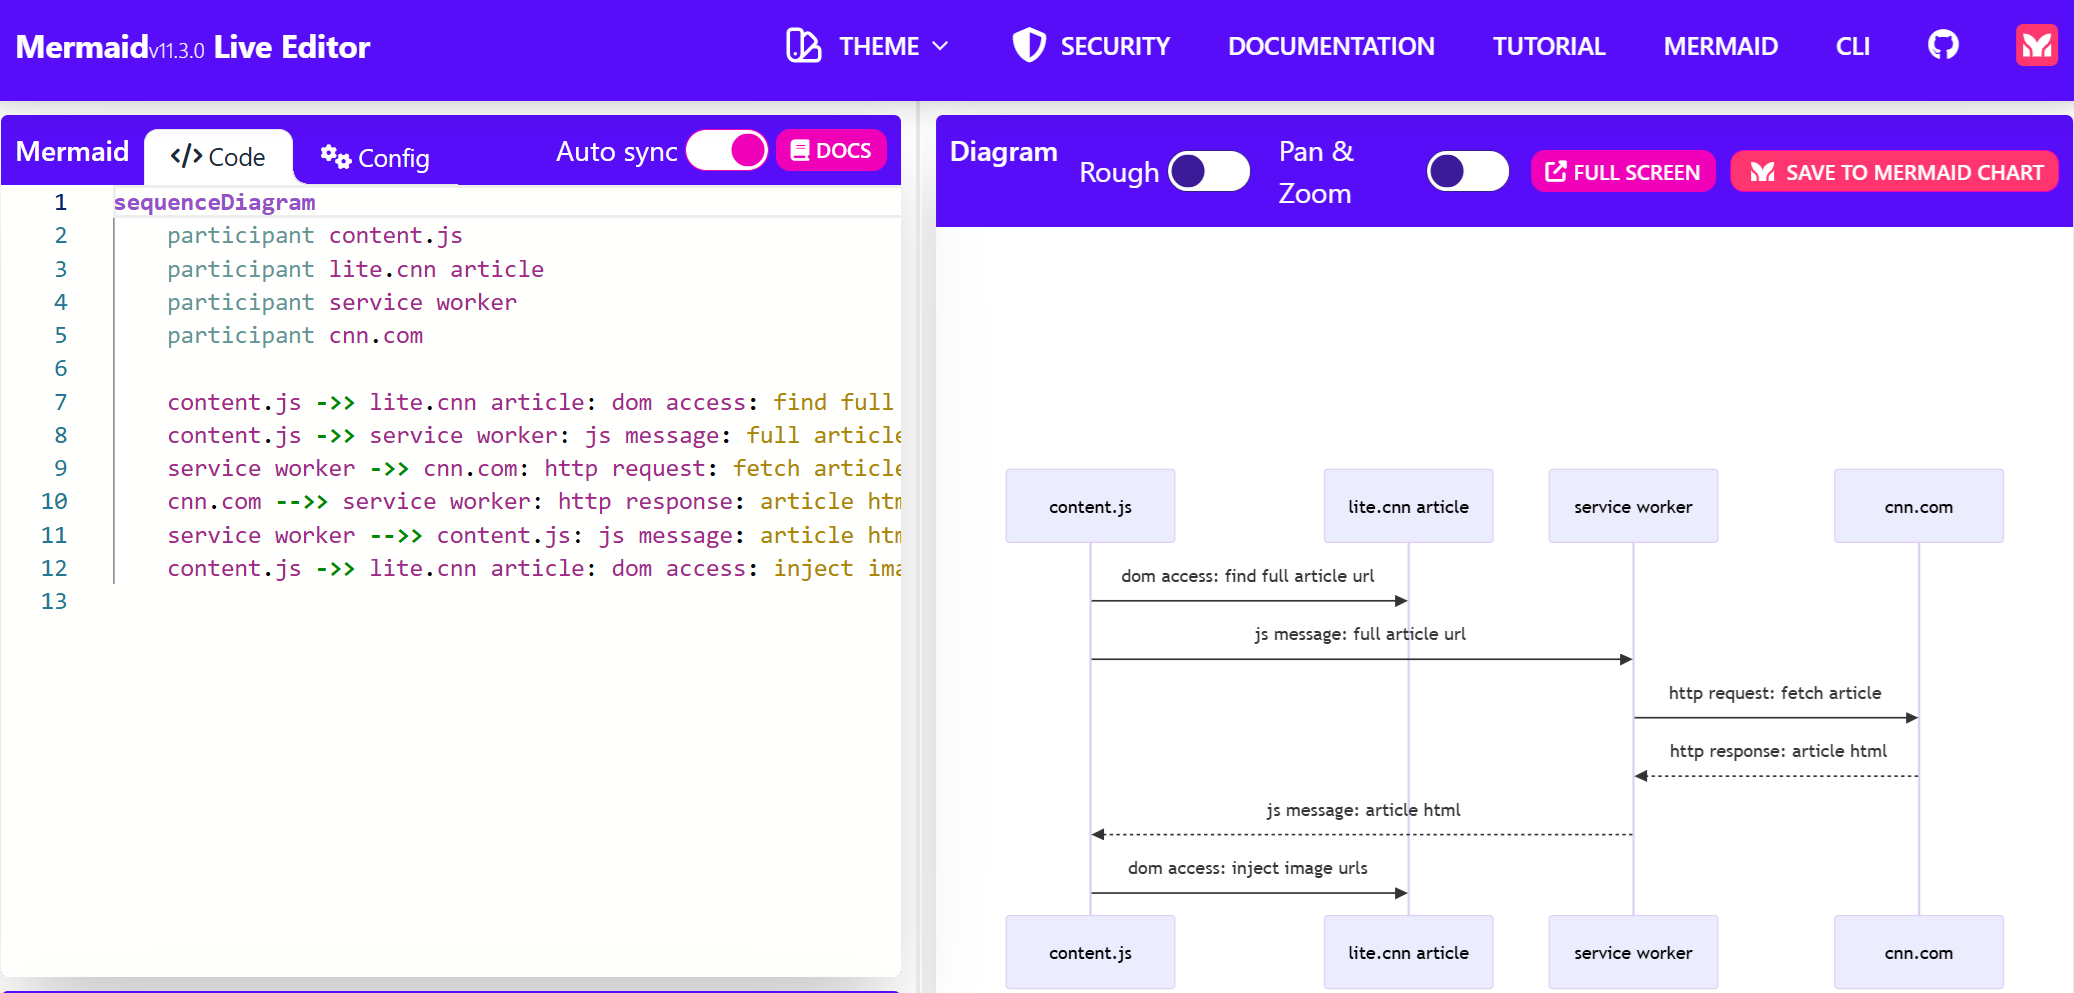Enable the Rough diagram toggle
This screenshot has height=993, width=2074.
(1209, 171)
